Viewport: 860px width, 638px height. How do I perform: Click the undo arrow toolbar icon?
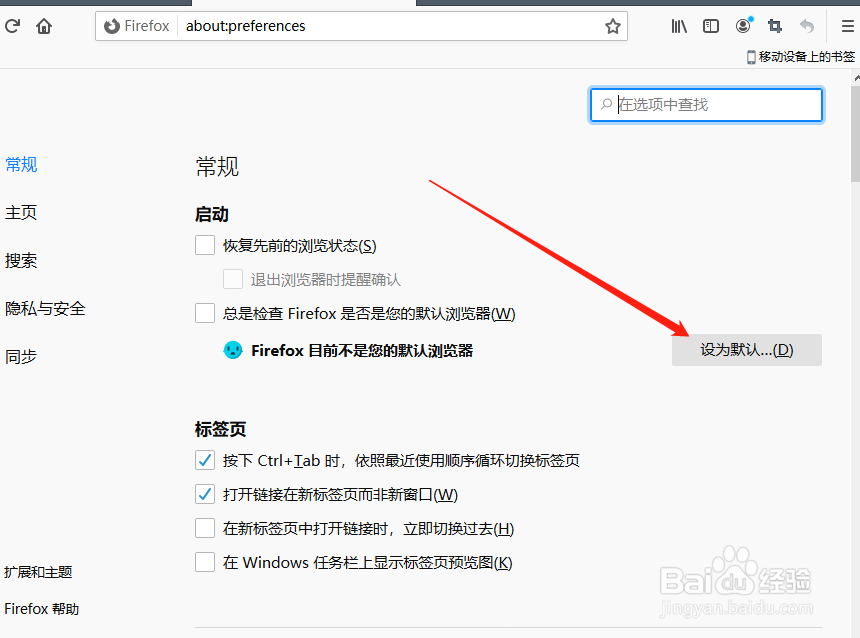[x=807, y=26]
